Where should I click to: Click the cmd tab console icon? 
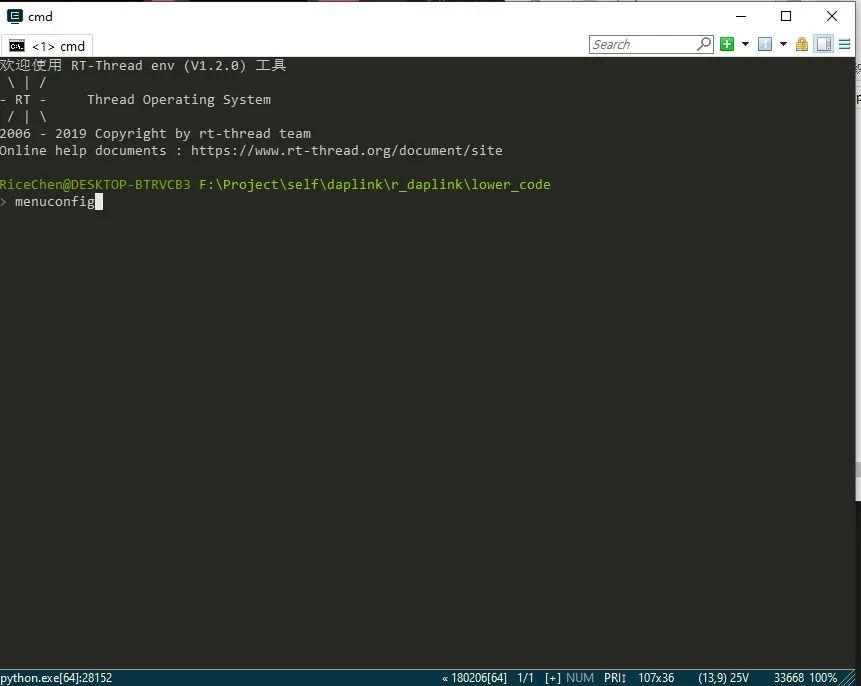17,46
